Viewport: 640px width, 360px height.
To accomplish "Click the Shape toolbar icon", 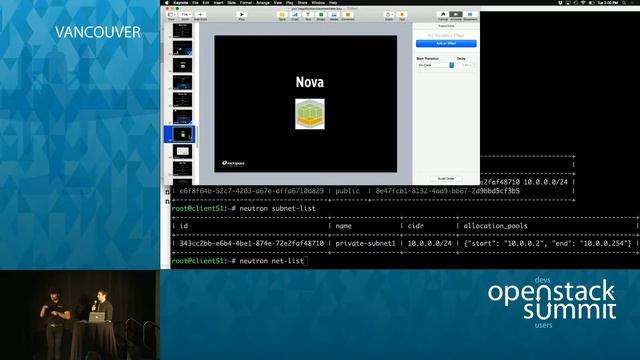I will 321,15.
